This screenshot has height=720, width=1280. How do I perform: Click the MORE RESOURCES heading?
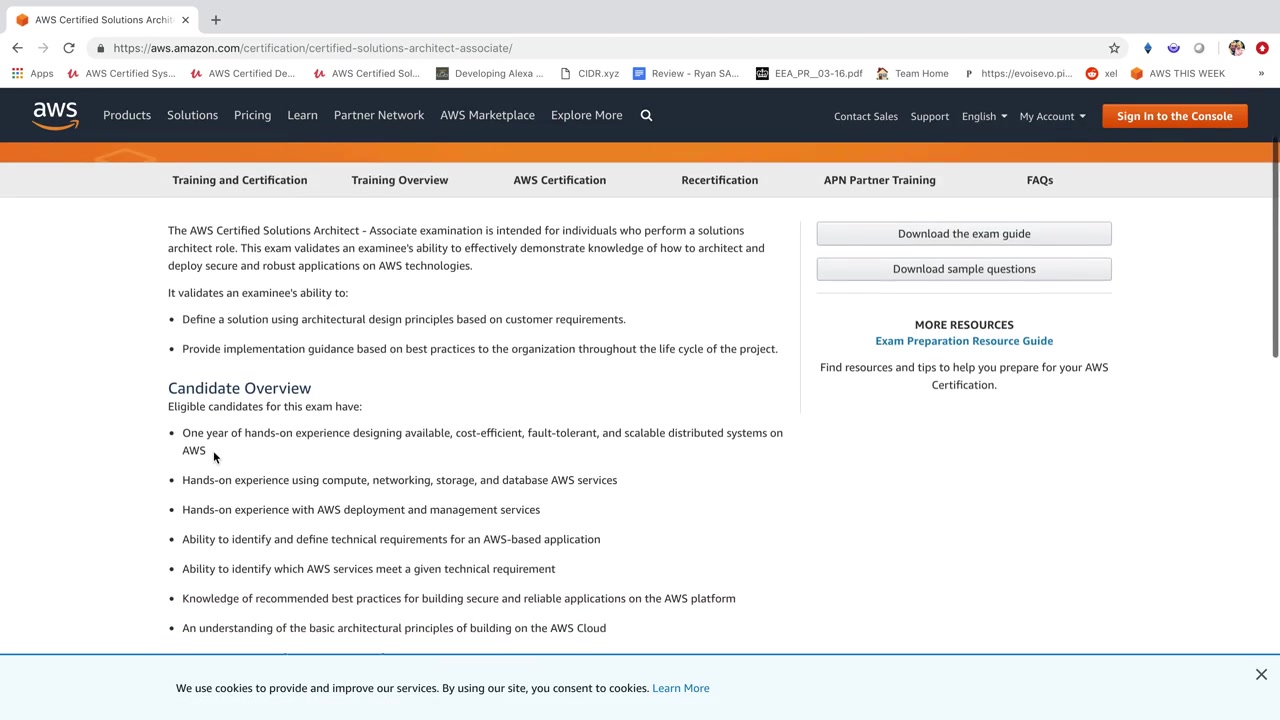click(x=964, y=325)
